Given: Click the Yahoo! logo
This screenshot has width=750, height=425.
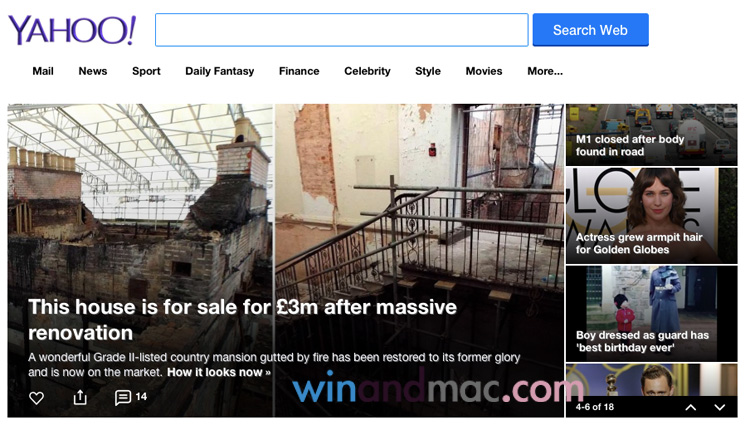Looking at the screenshot, I should point(72,30).
